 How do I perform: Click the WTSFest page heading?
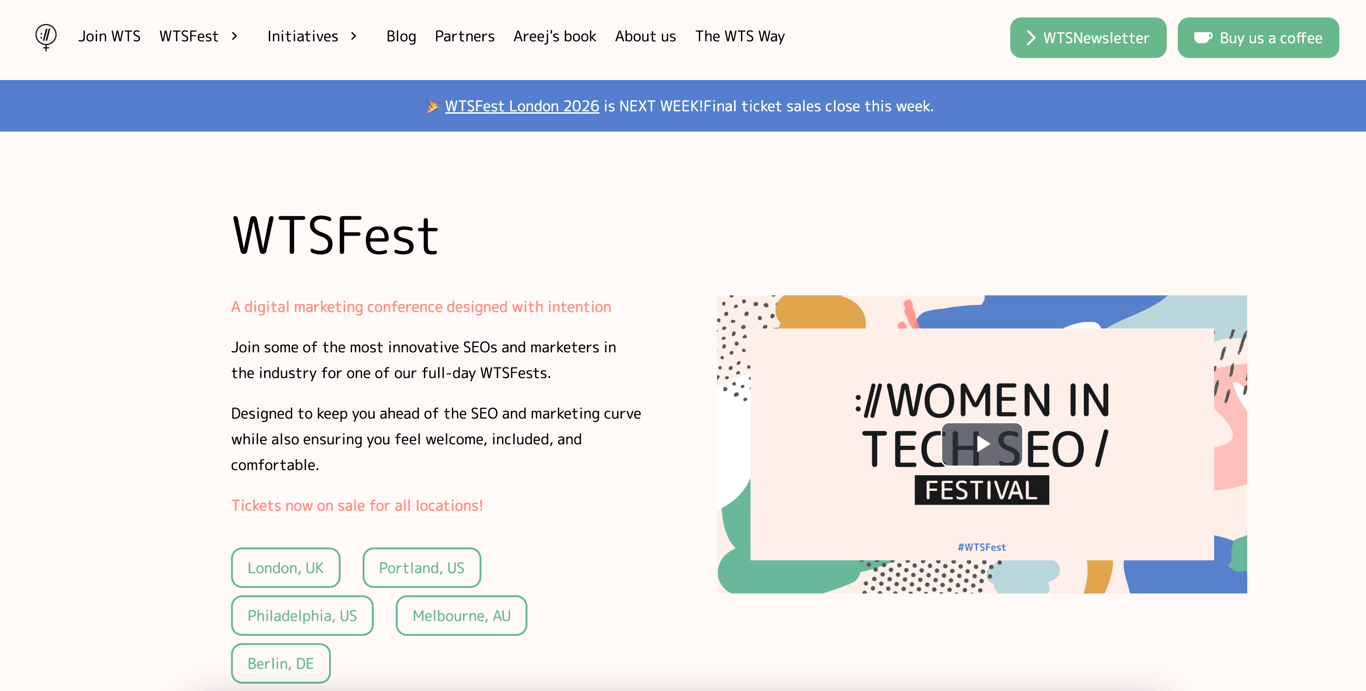[x=335, y=236]
